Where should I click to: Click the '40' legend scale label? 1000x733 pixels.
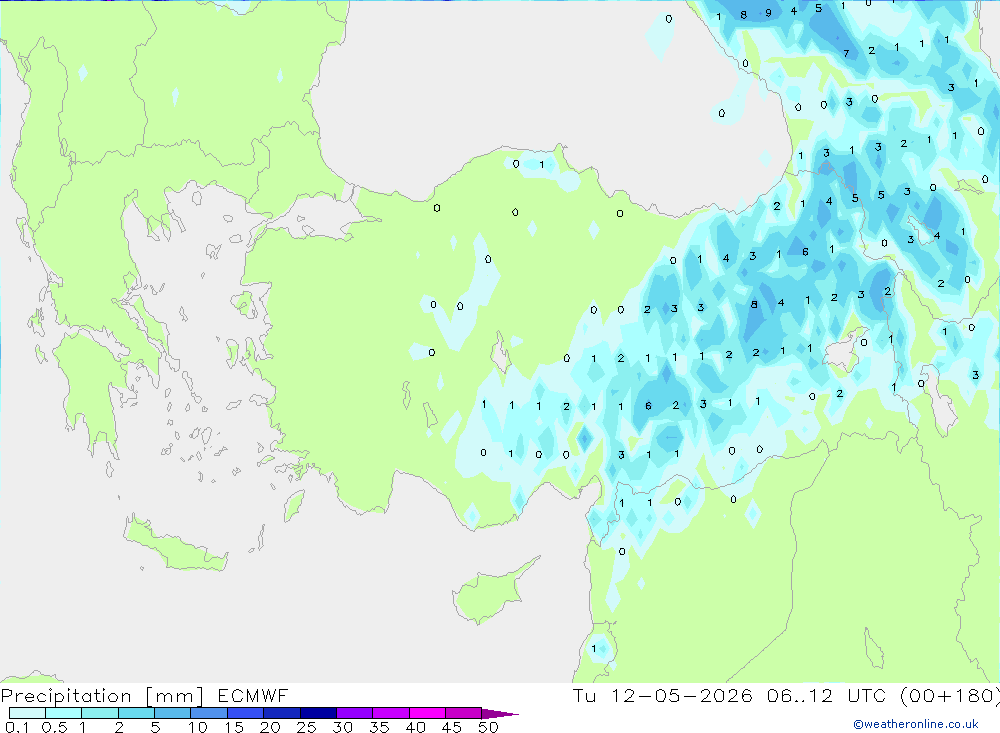(416, 727)
